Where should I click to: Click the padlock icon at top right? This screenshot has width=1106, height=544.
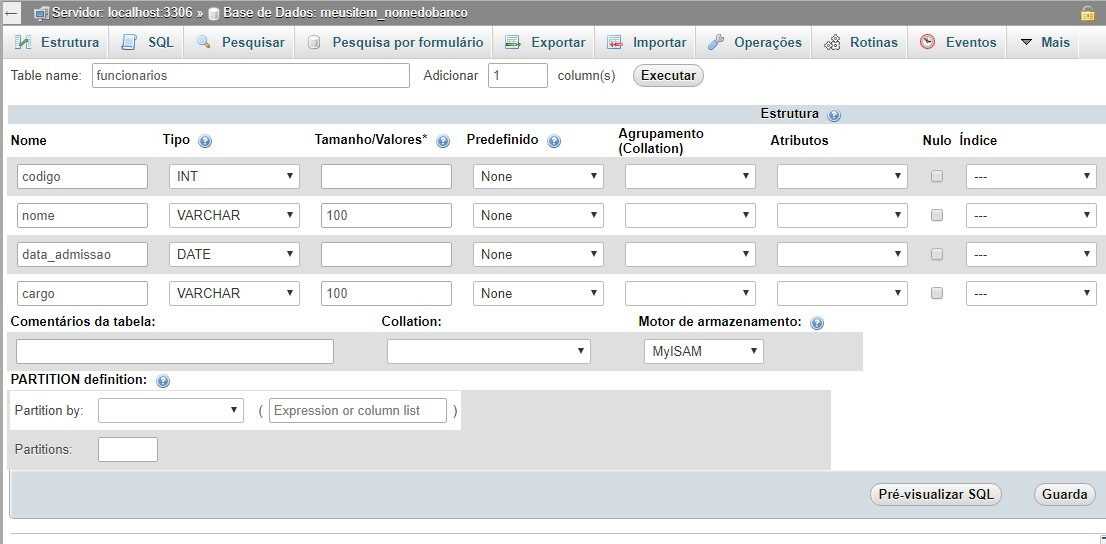click(1087, 13)
